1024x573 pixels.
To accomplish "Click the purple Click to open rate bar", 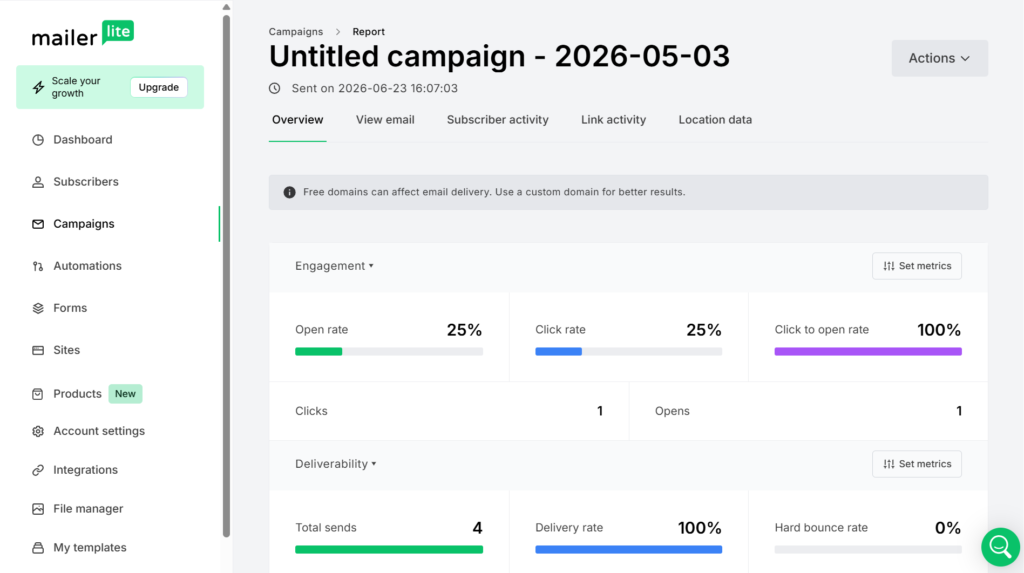I will [868, 352].
